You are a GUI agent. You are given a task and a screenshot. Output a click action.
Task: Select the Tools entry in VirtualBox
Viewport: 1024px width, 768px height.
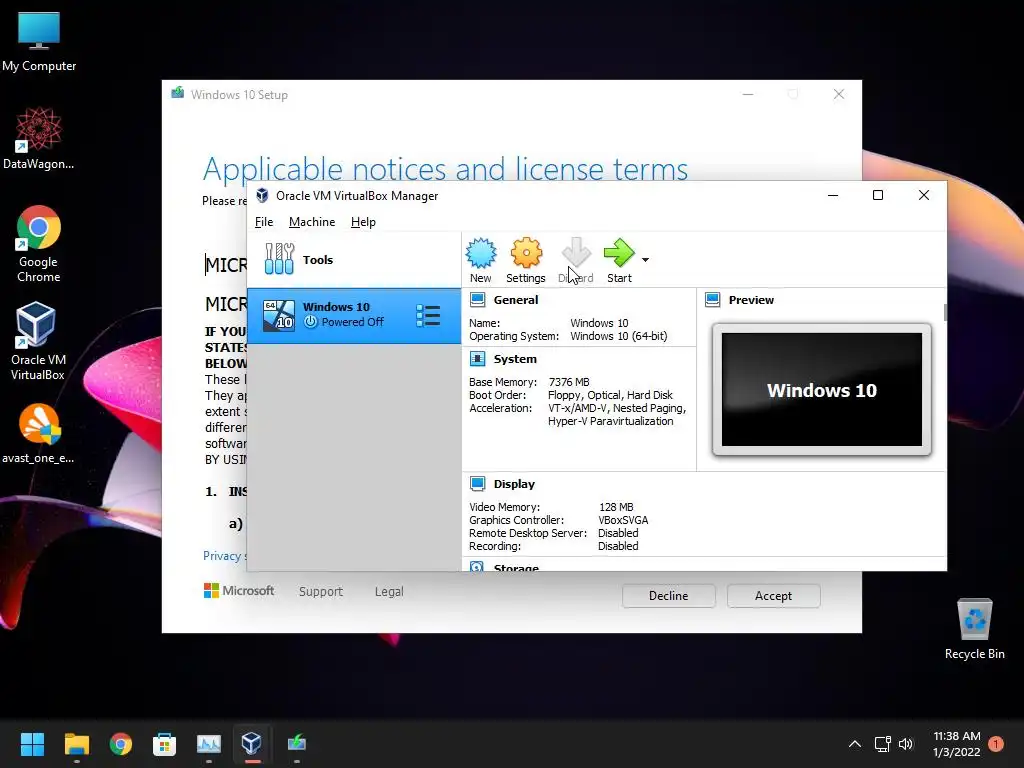tap(354, 260)
